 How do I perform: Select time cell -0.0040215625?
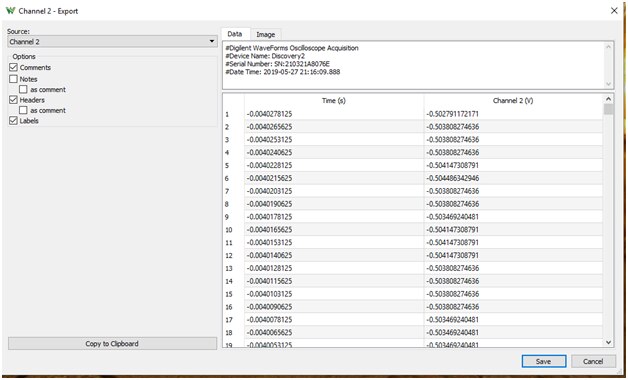pyautogui.click(x=334, y=178)
